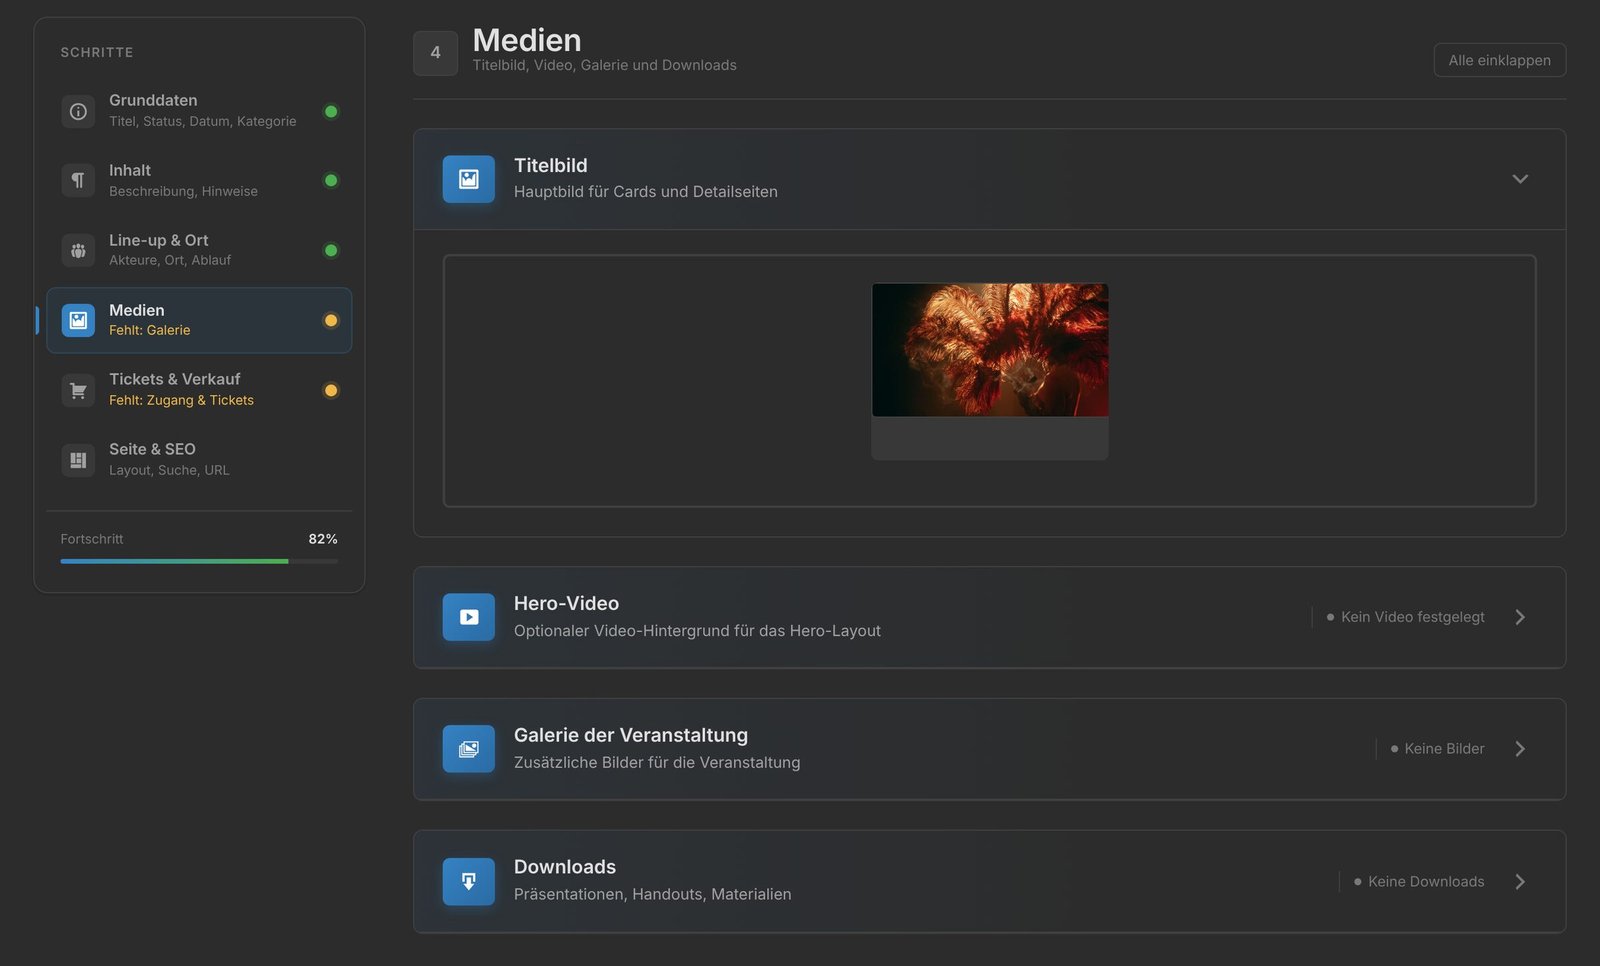
Task: Click the Hero-Video play icon
Action: (x=469, y=617)
